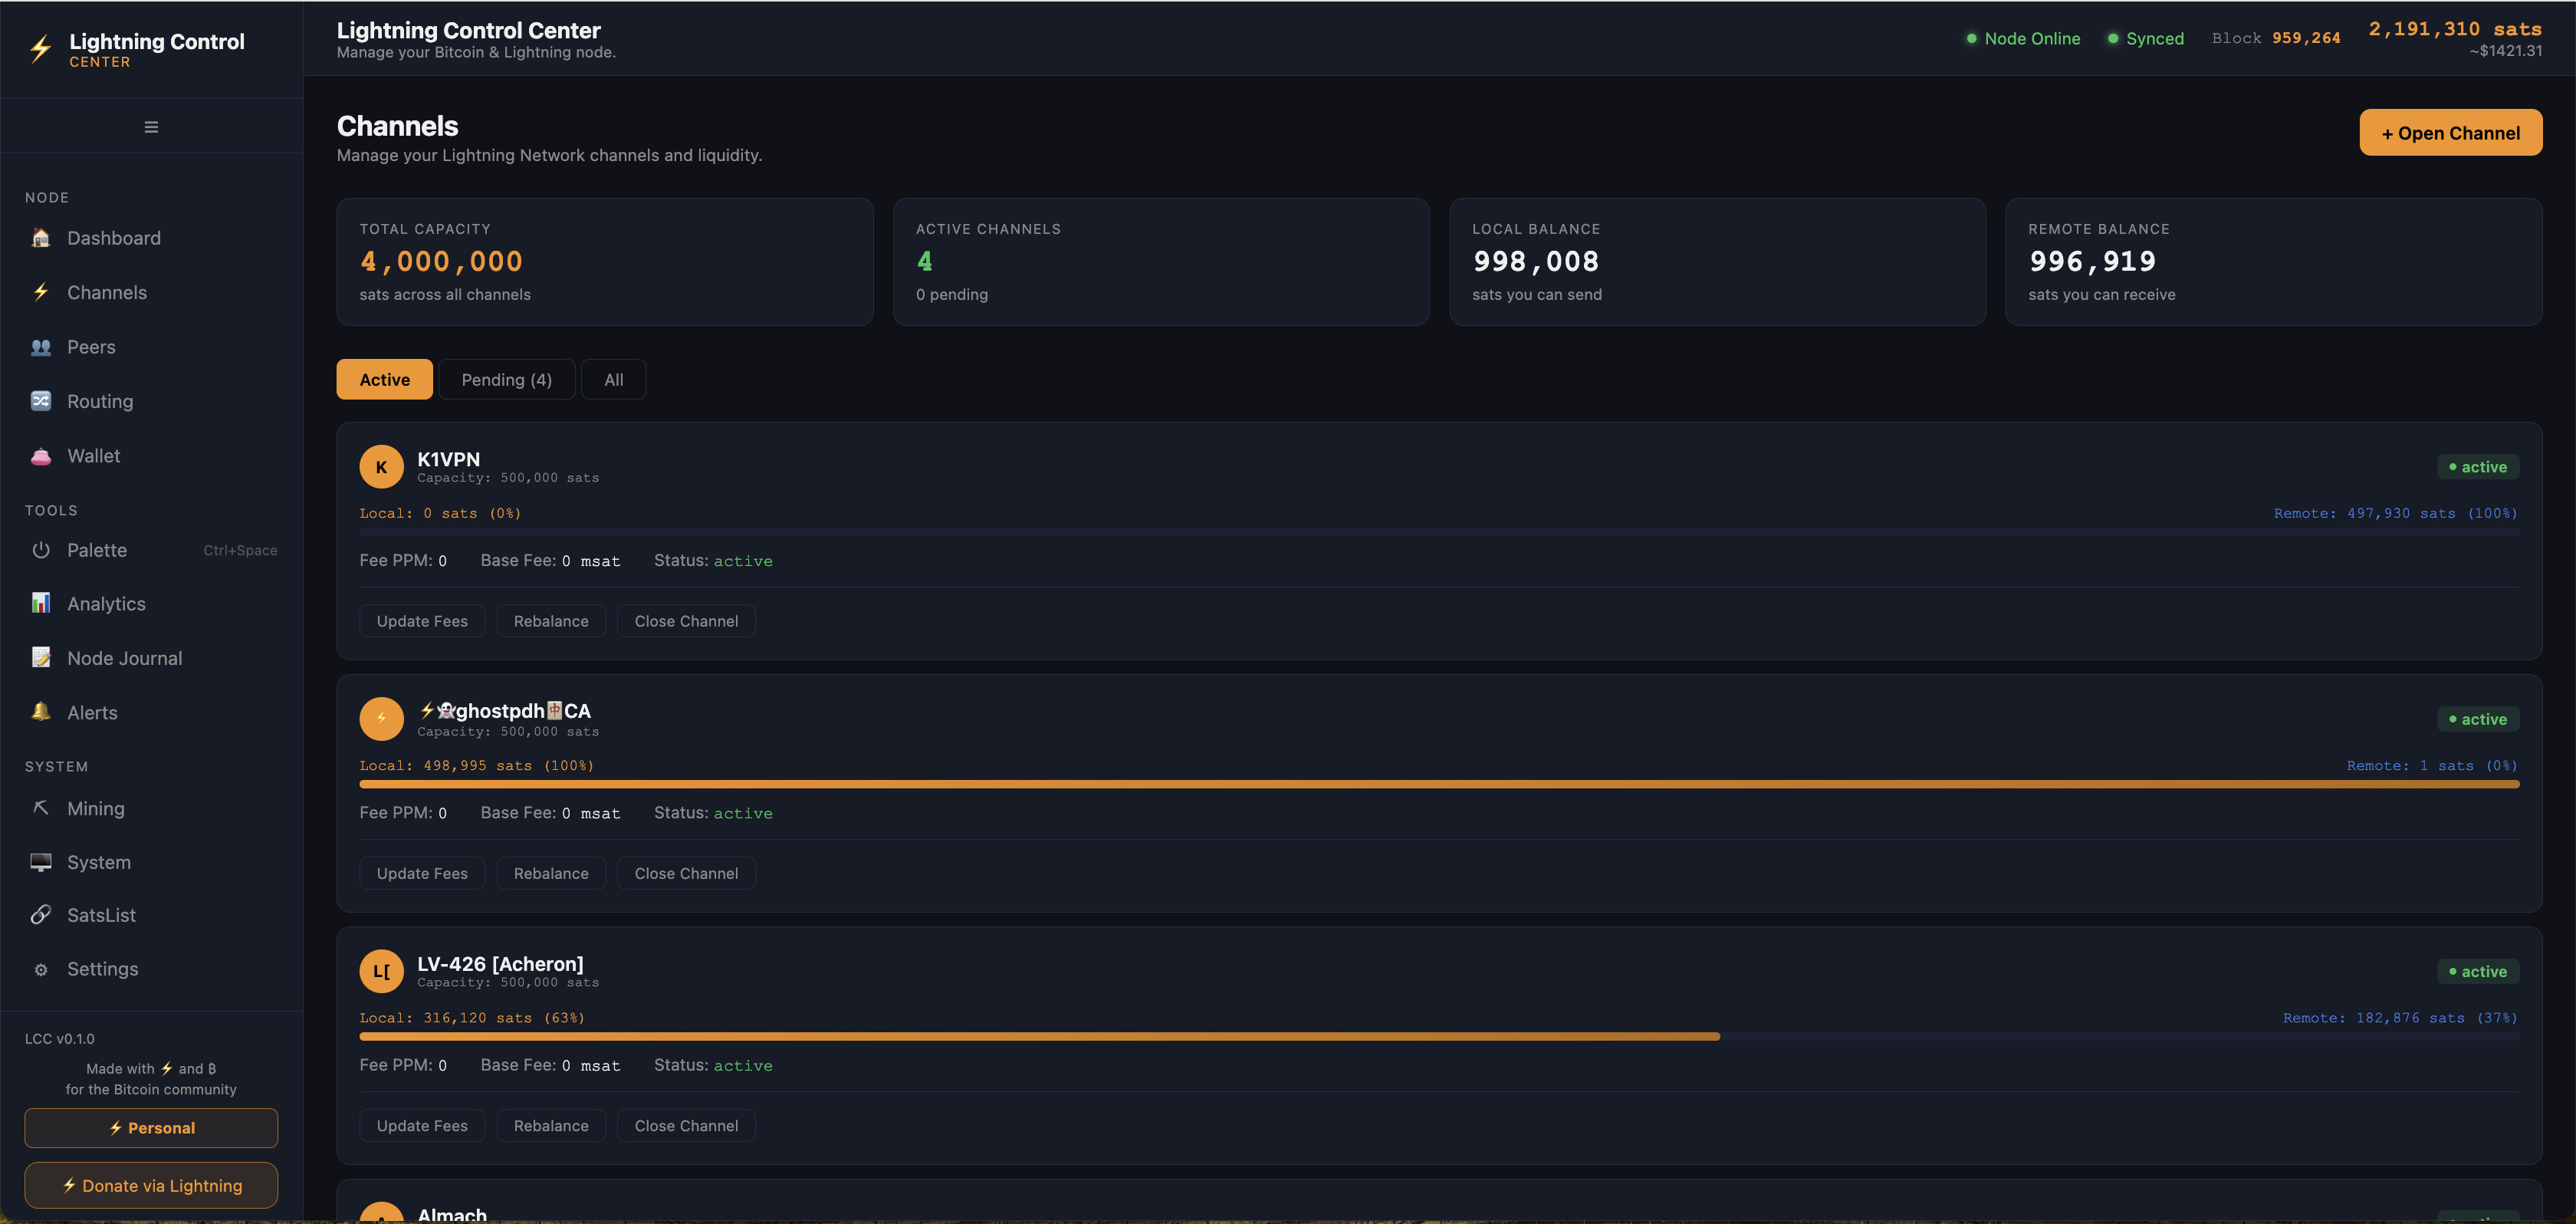
Task: Click the lightning bolt logo icon
Action: pos(41,49)
